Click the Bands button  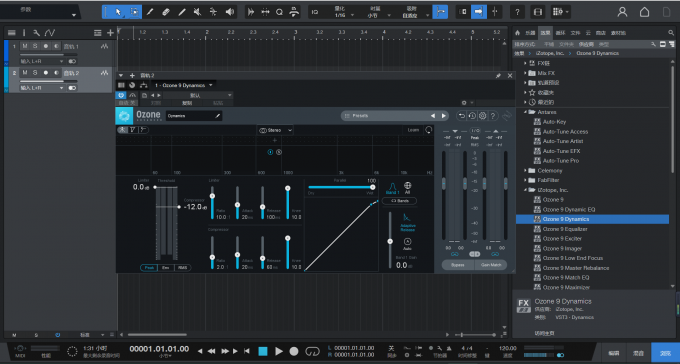[x=399, y=201]
